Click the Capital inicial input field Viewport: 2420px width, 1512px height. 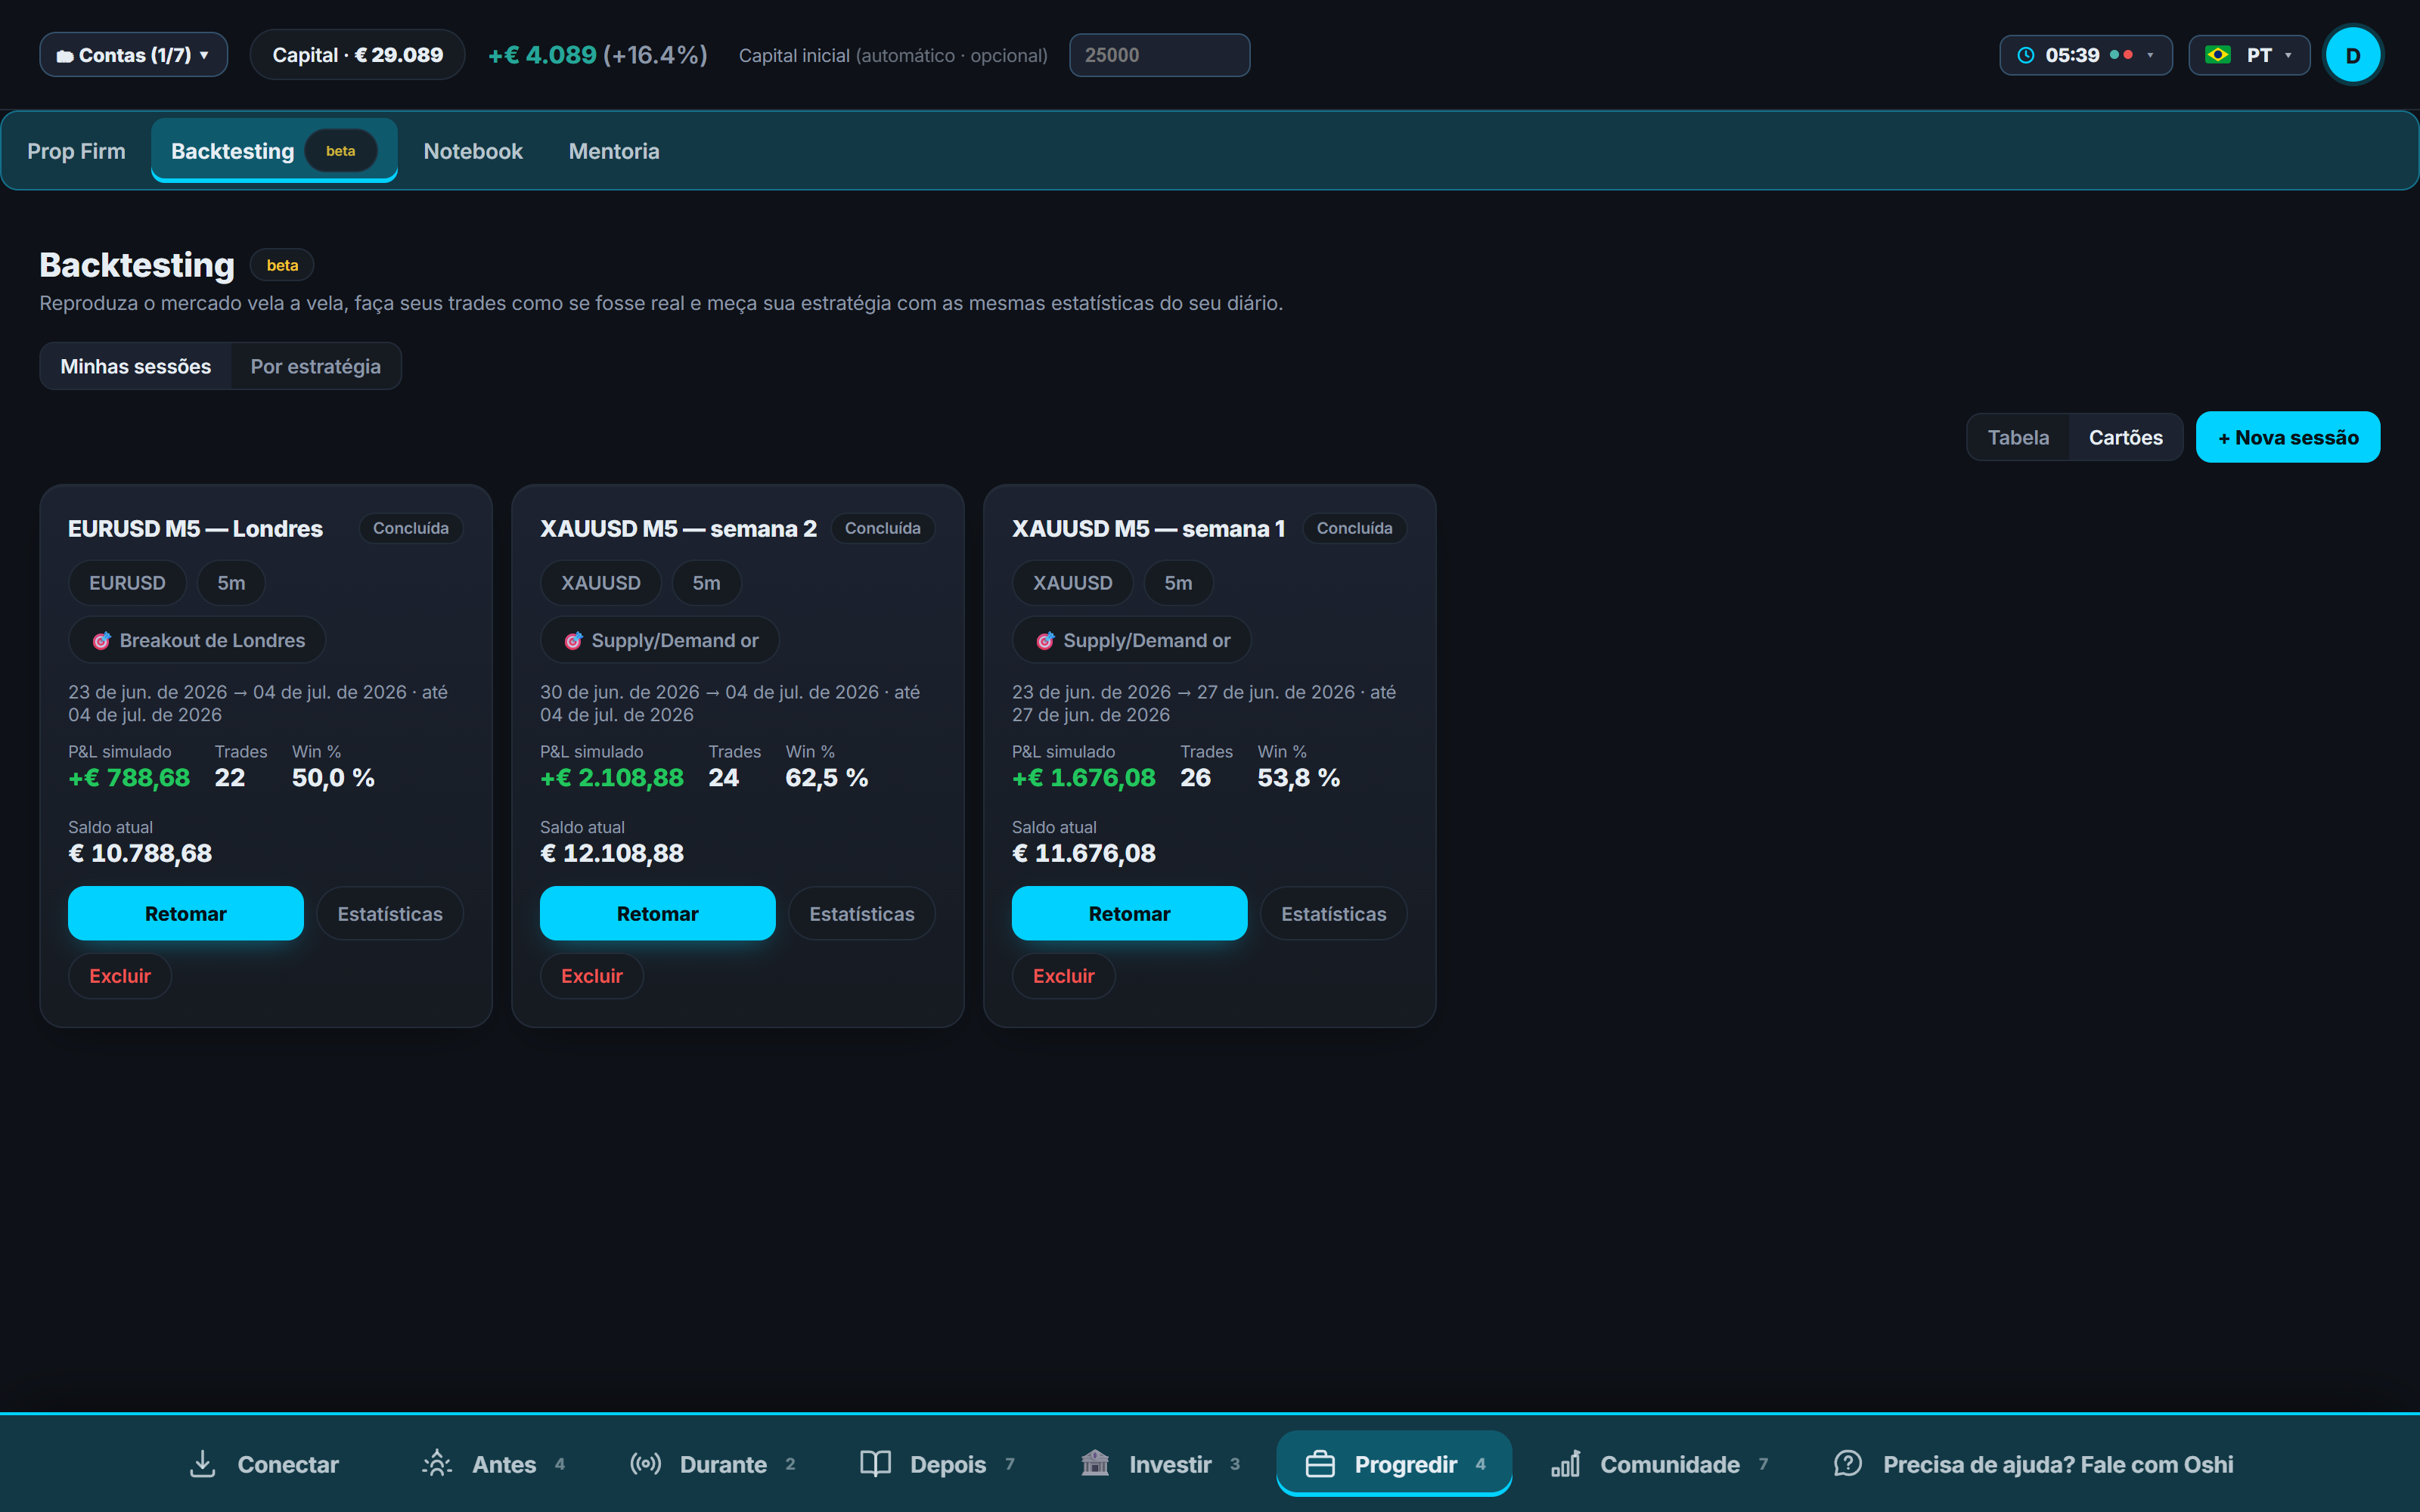(x=1159, y=55)
